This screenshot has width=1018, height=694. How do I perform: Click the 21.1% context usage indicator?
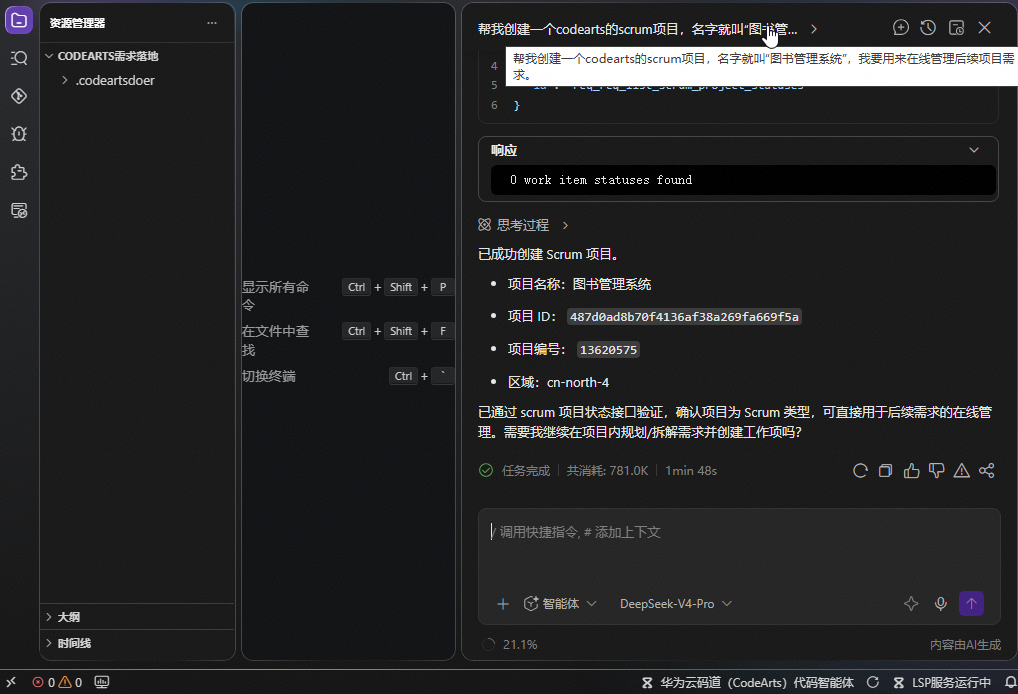coord(510,645)
